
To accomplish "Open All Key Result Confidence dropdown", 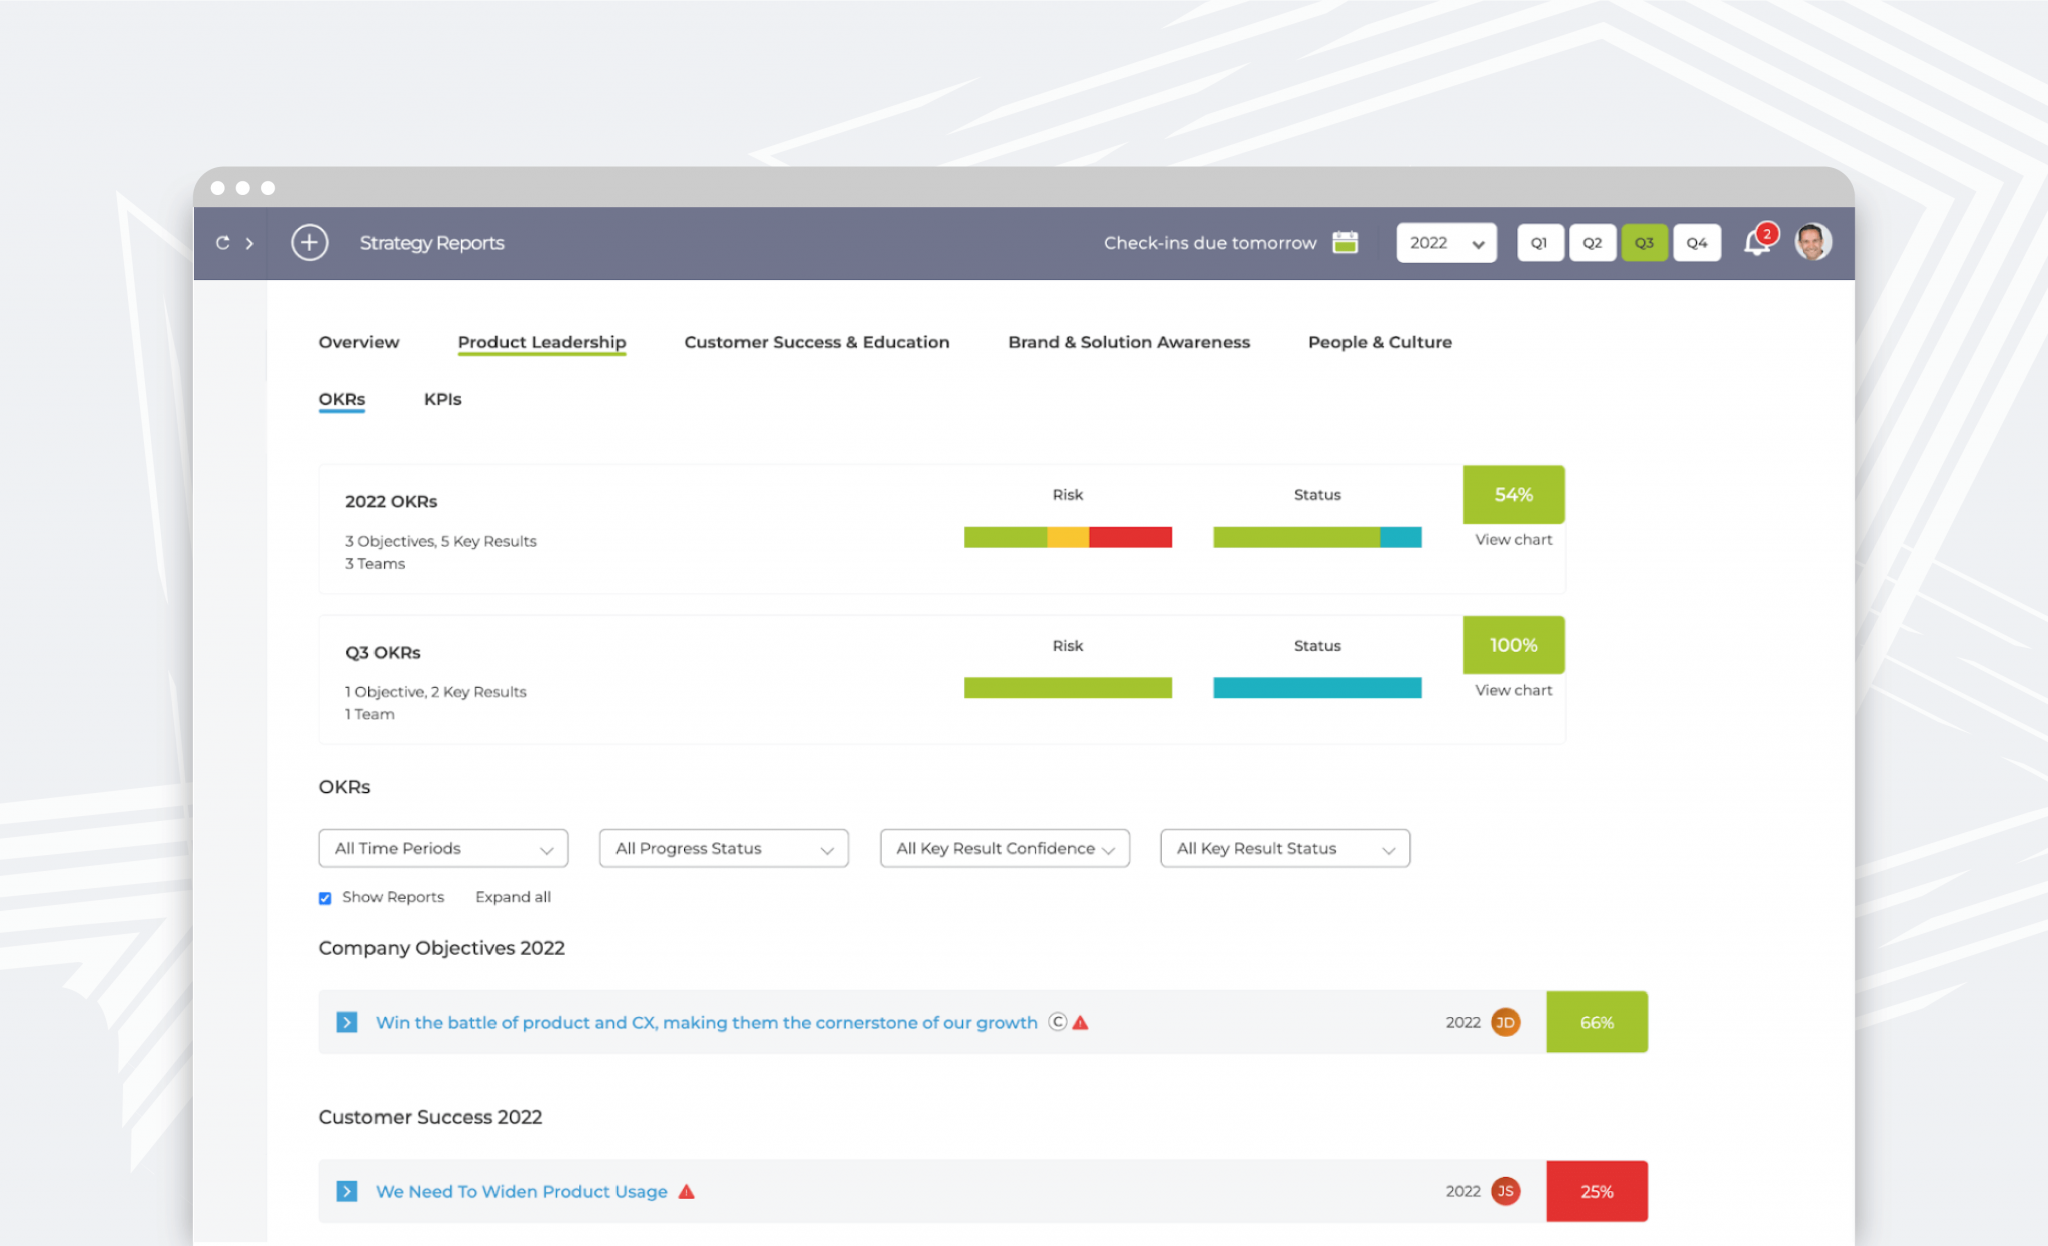I will tap(1004, 848).
